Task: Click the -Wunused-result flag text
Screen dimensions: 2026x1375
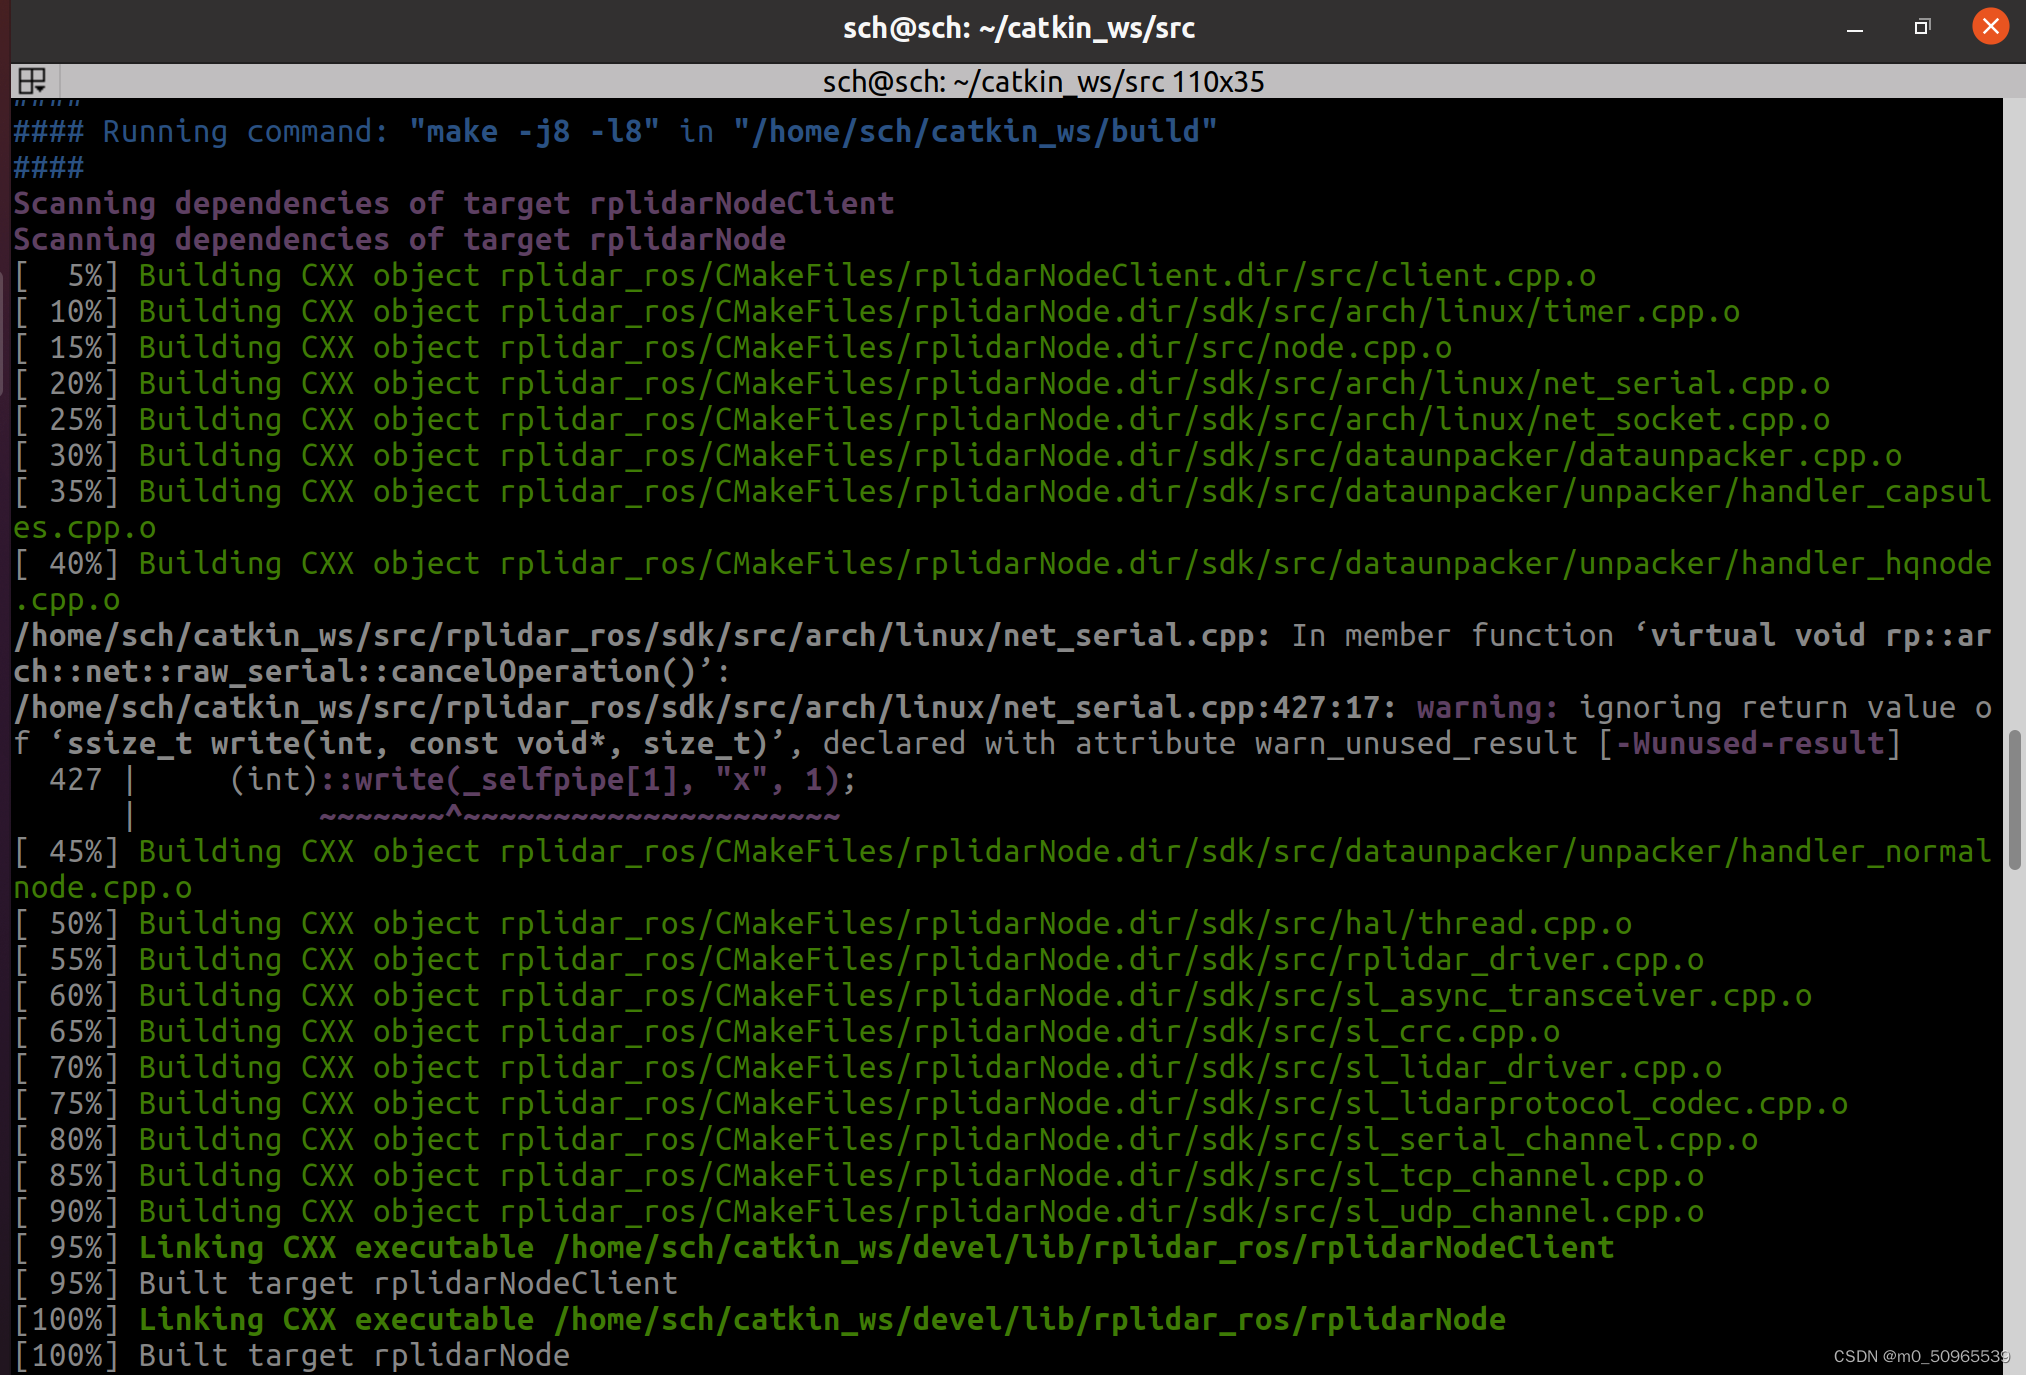Action: 1750,744
